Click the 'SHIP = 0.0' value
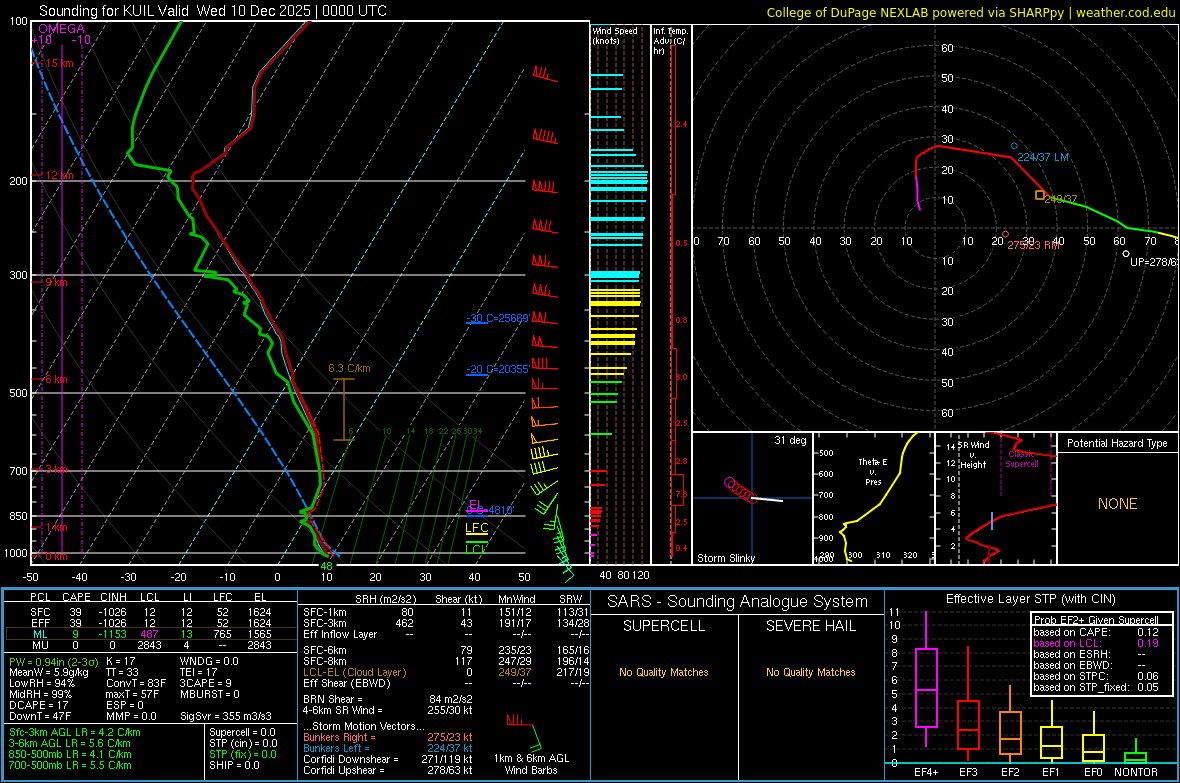Viewport: 1180px width, 783px height. pos(234,765)
